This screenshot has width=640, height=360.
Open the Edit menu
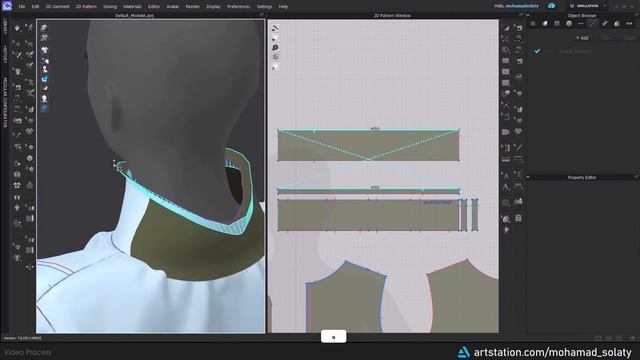tap(36, 7)
